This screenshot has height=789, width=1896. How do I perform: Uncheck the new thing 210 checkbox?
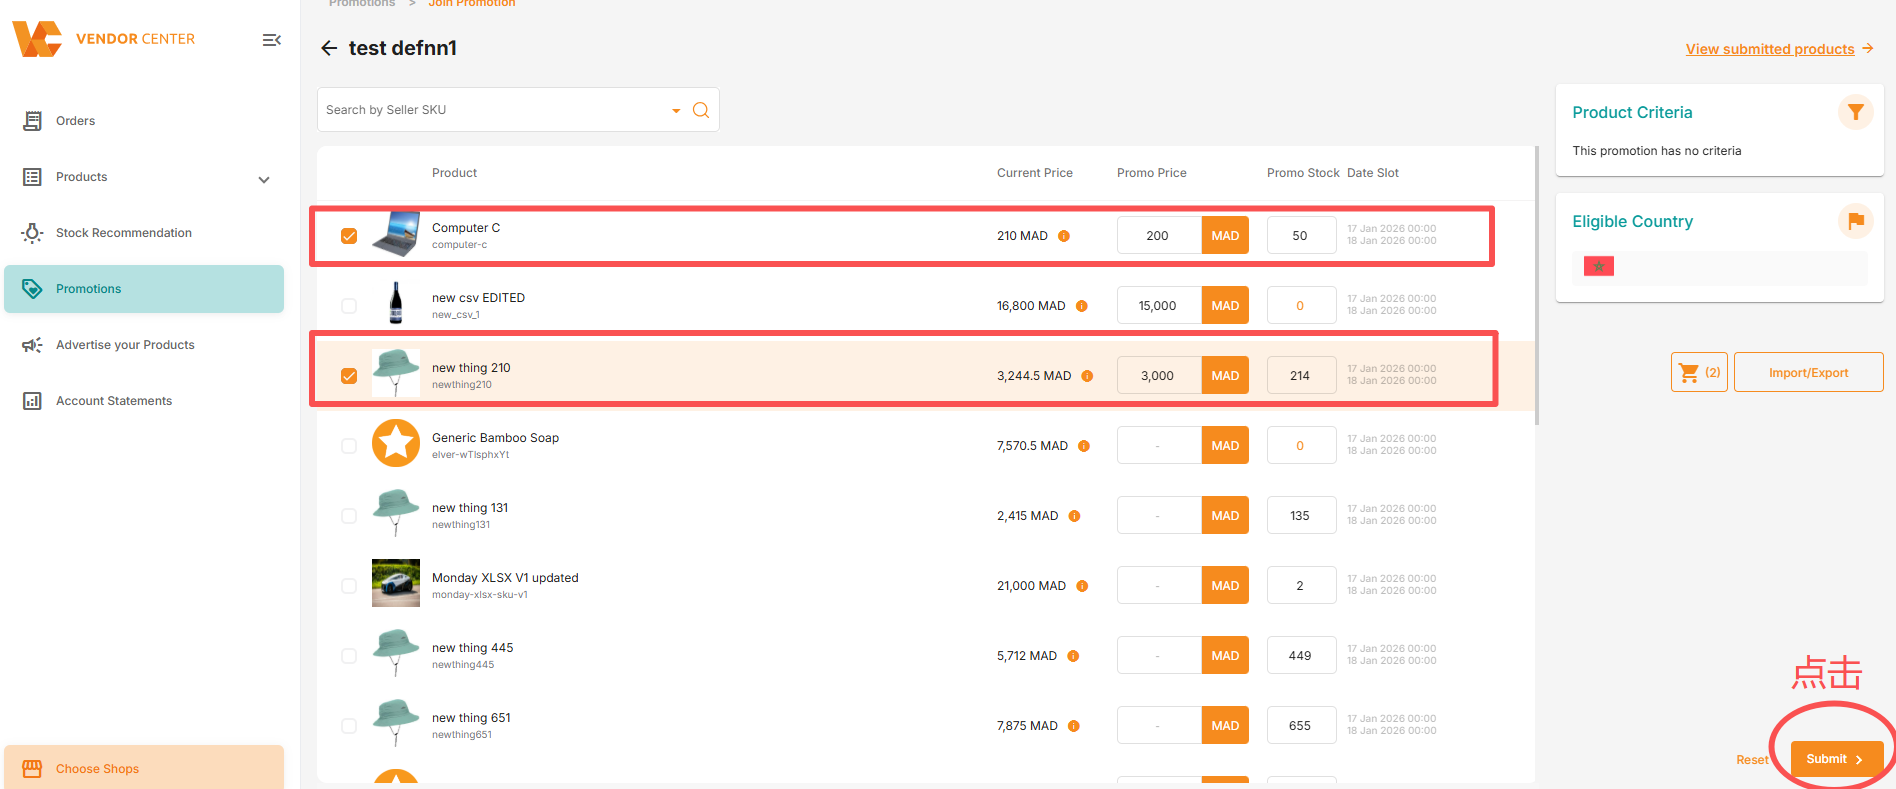pyautogui.click(x=349, y=376)
